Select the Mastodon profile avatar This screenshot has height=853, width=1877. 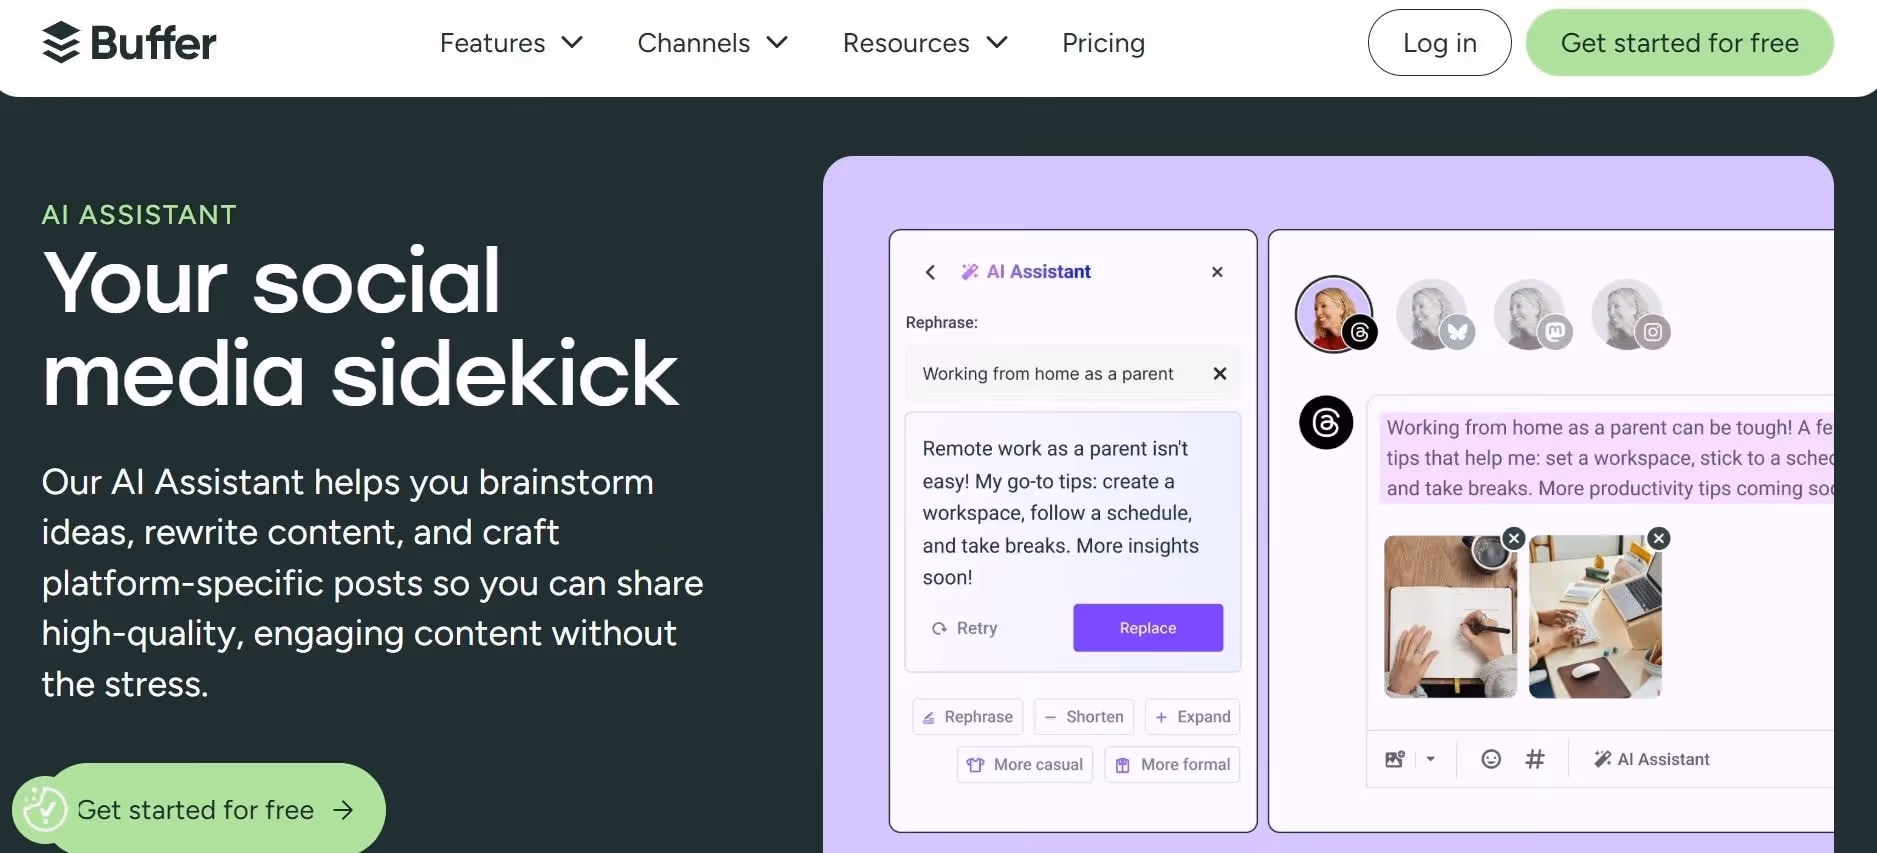tap(1531, 314)
